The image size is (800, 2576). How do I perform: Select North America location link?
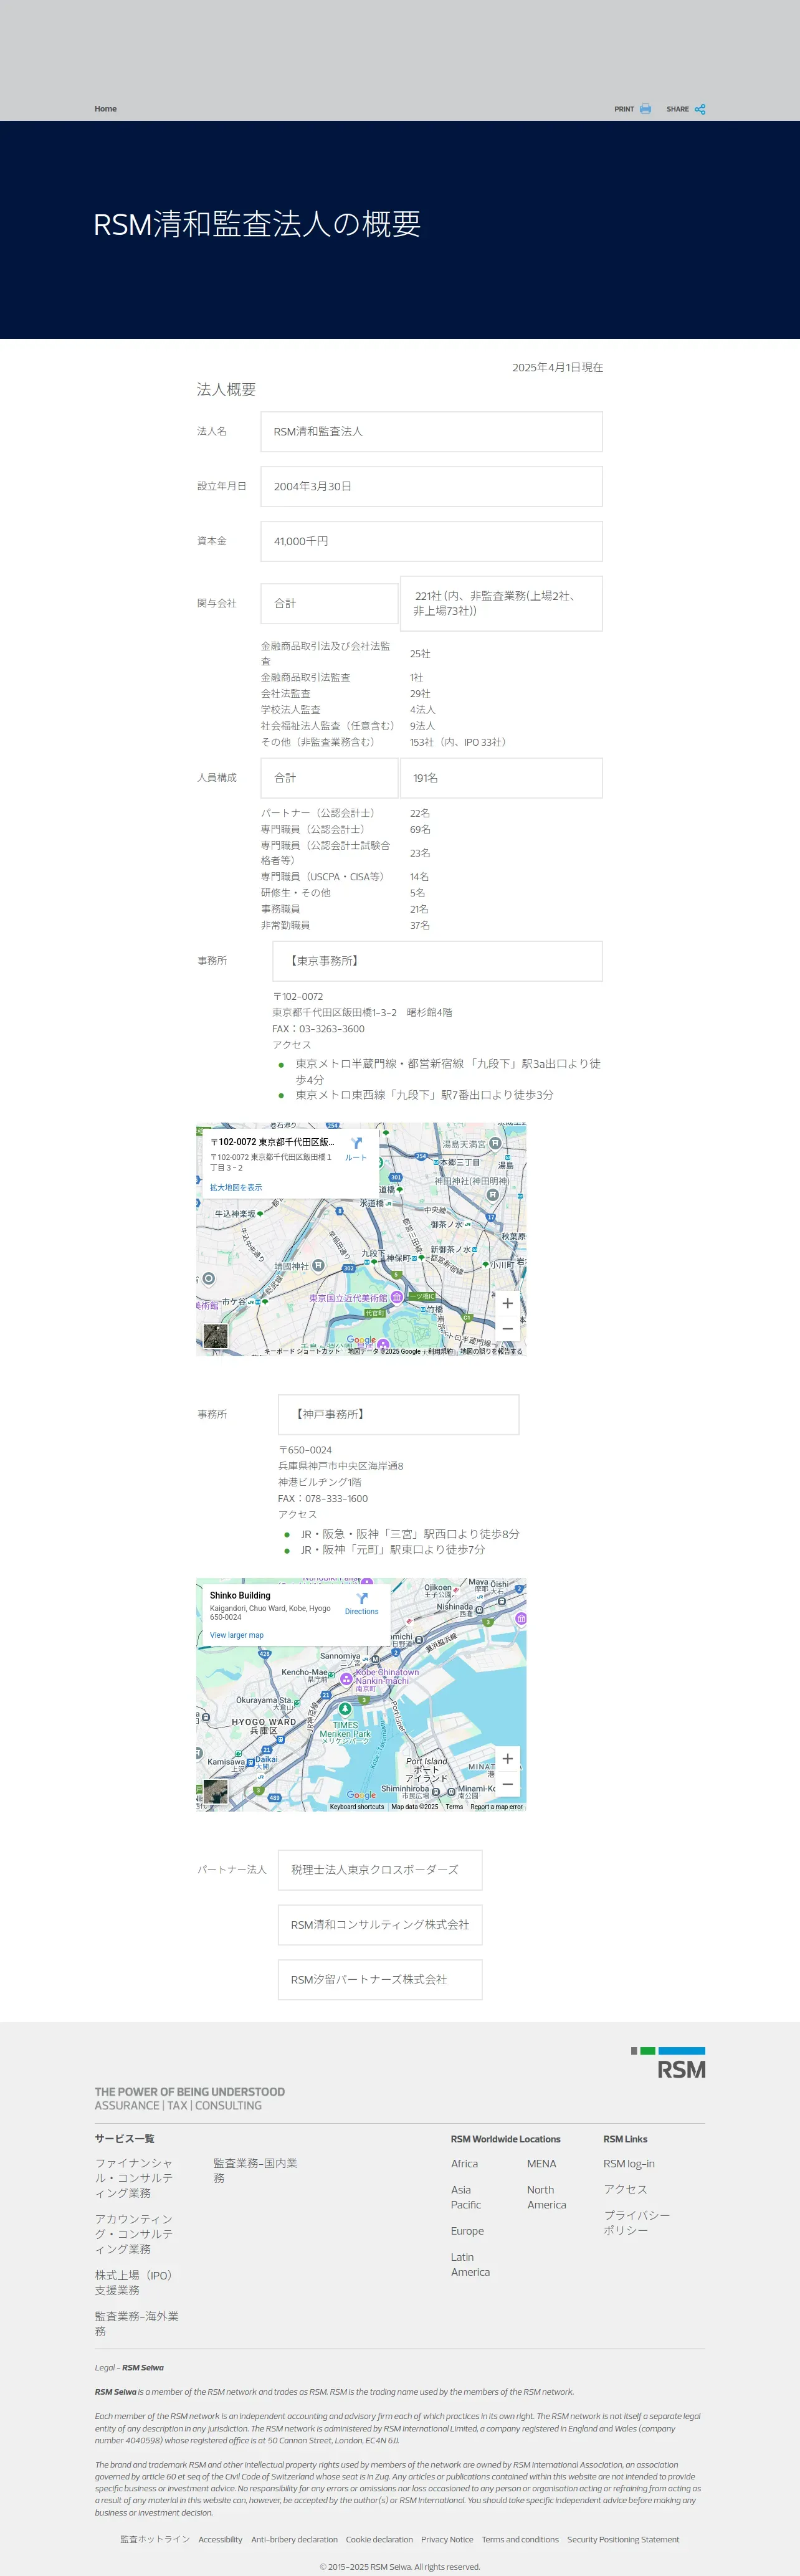click(546, 2197)
